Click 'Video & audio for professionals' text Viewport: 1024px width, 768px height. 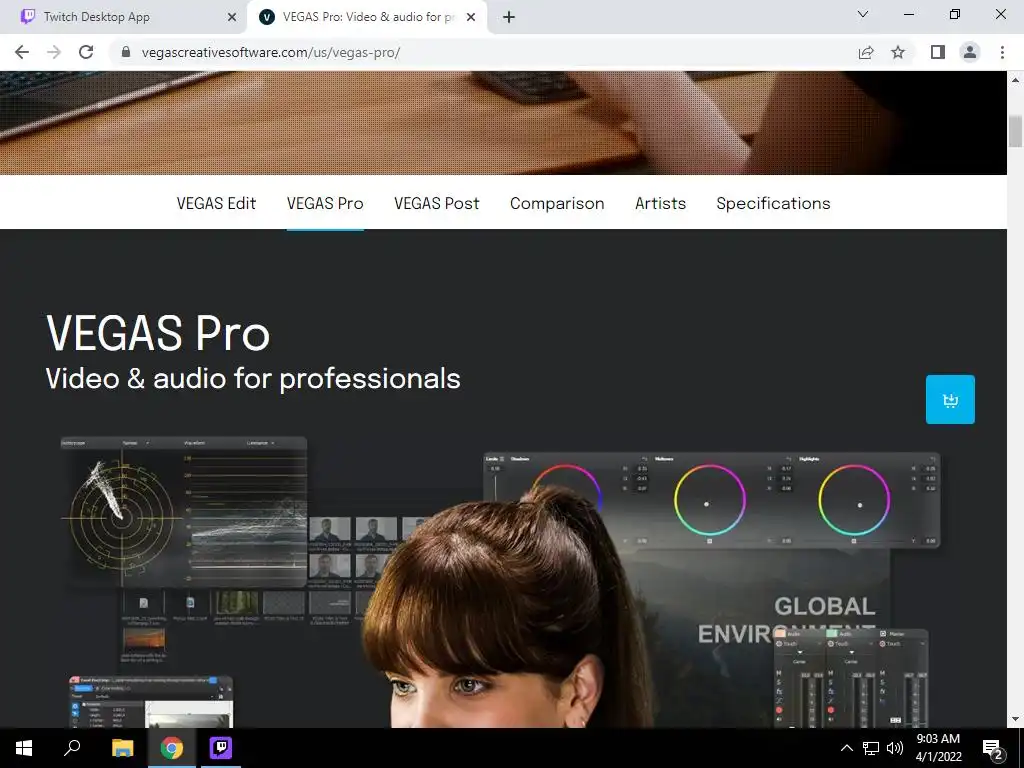253,379
